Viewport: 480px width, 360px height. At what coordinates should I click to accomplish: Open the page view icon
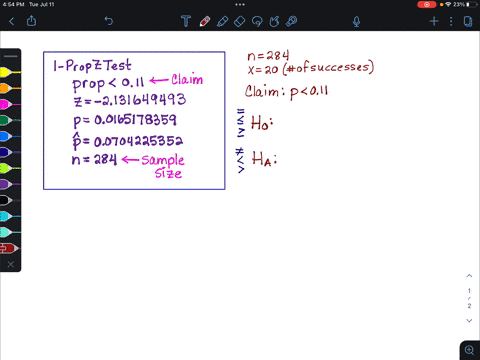tap(468, 21)
